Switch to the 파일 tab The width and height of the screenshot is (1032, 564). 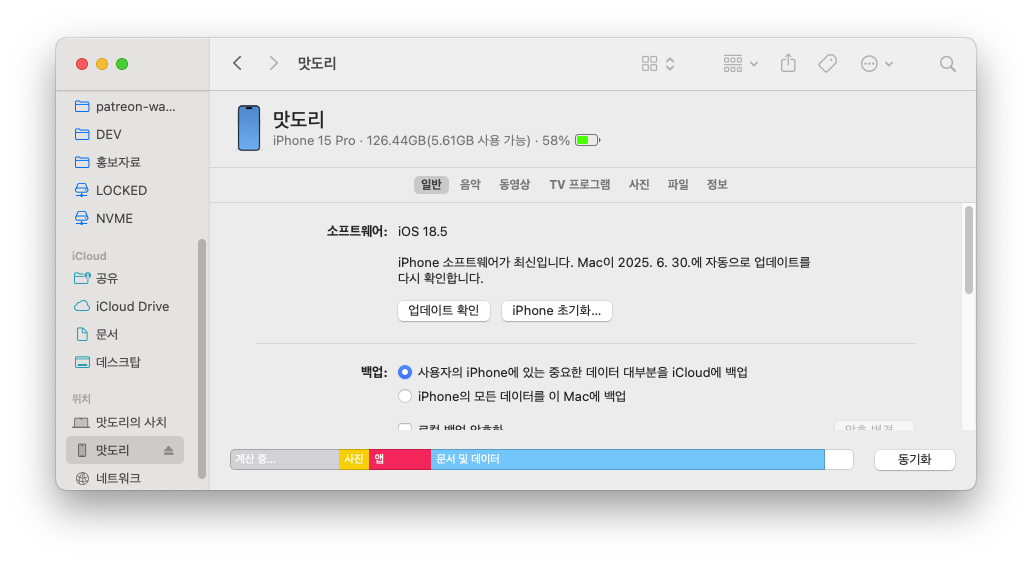pos(678,184)
